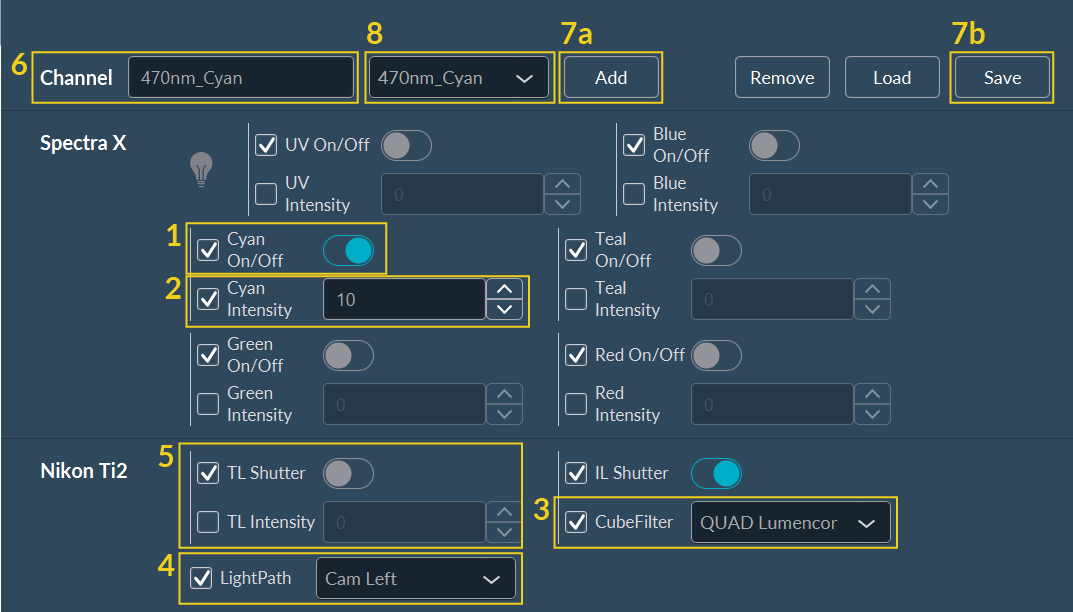Enable the Teal Intensity checkbox
1073x612 pixels.
click(x=576, y=298)
